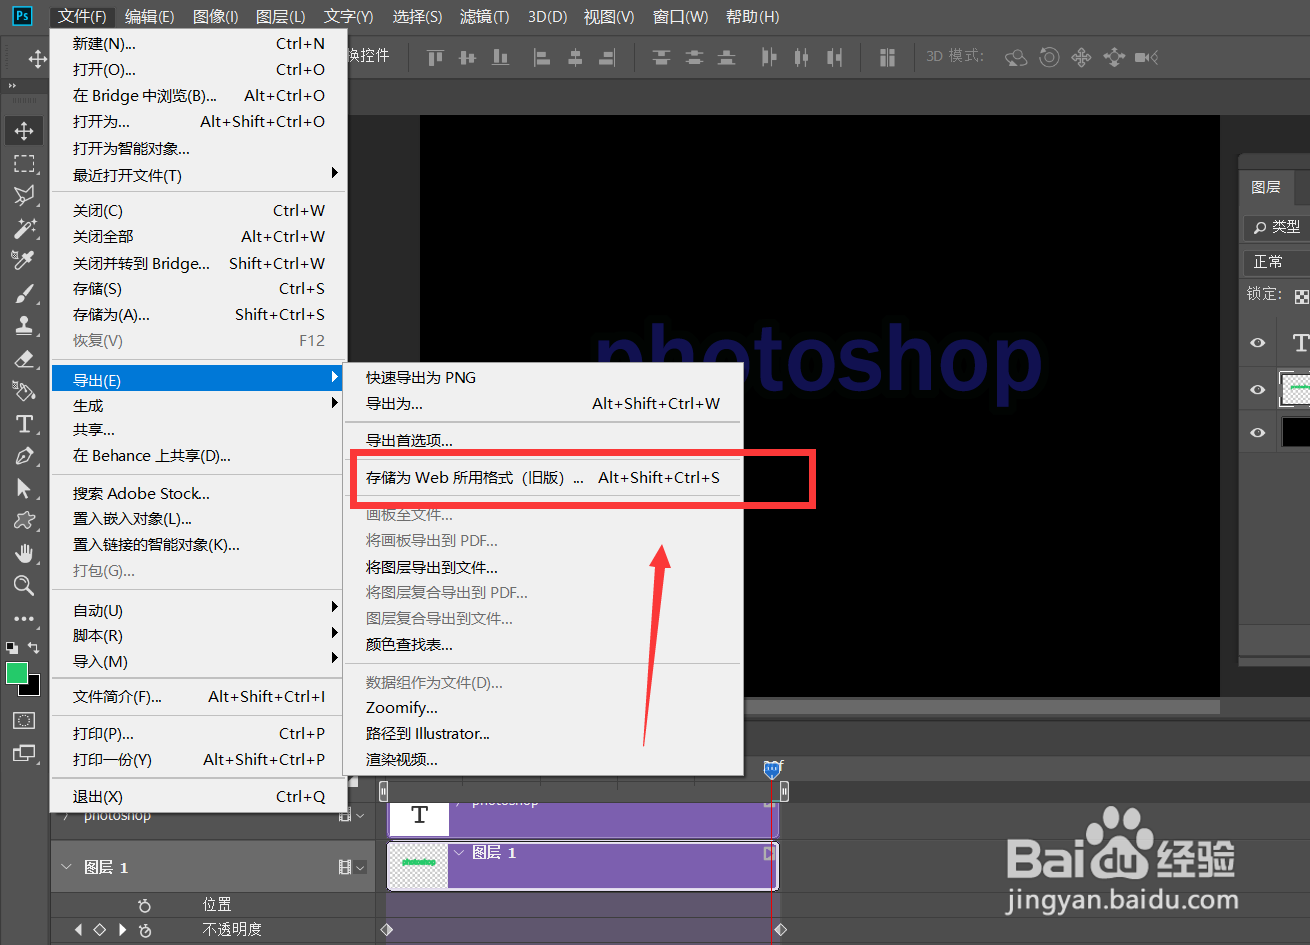Switch to the 图层 panel tab
The width and height of the screenshot is (1310, 945).
coord(1265,187)
